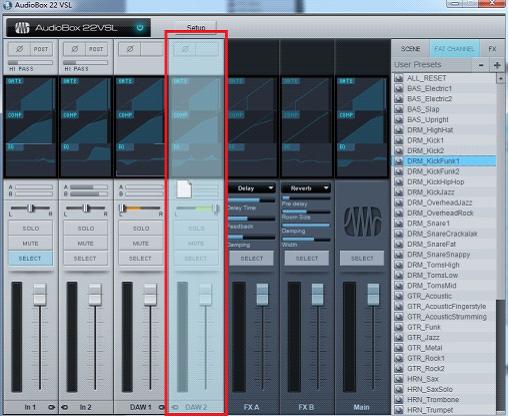Click the icon beside DRM_Kick2 preset
Screen dimensions: 509x417
[399, 151]
